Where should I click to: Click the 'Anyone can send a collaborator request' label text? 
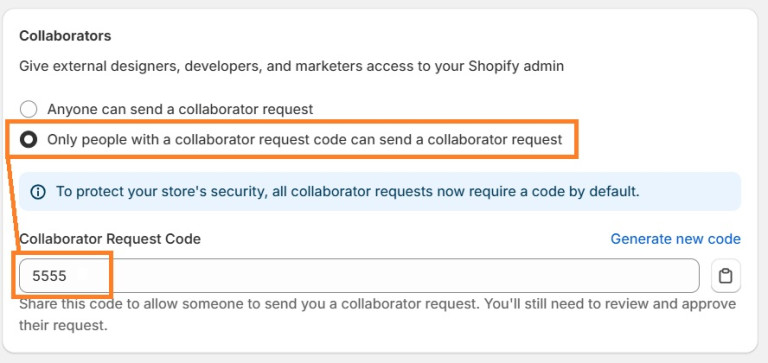coord(180,109)
